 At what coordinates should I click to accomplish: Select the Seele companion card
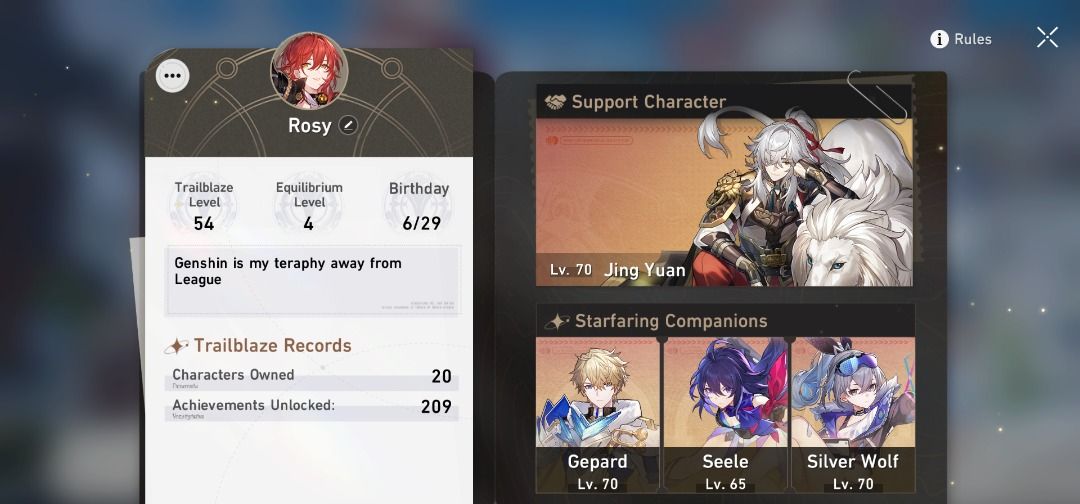725,415
